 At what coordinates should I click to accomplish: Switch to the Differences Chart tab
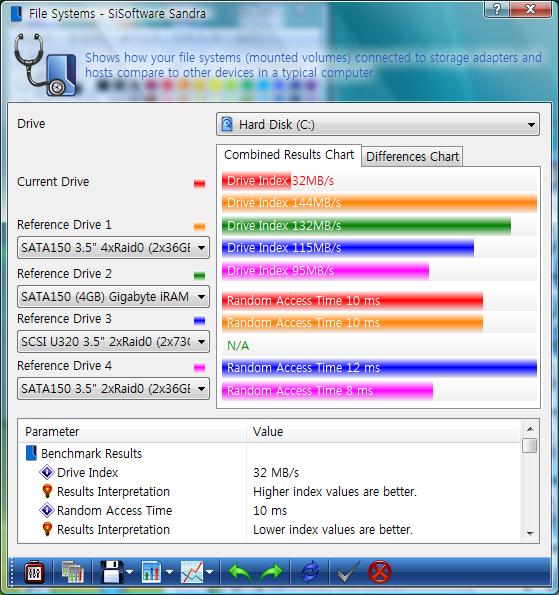(412, 156)
